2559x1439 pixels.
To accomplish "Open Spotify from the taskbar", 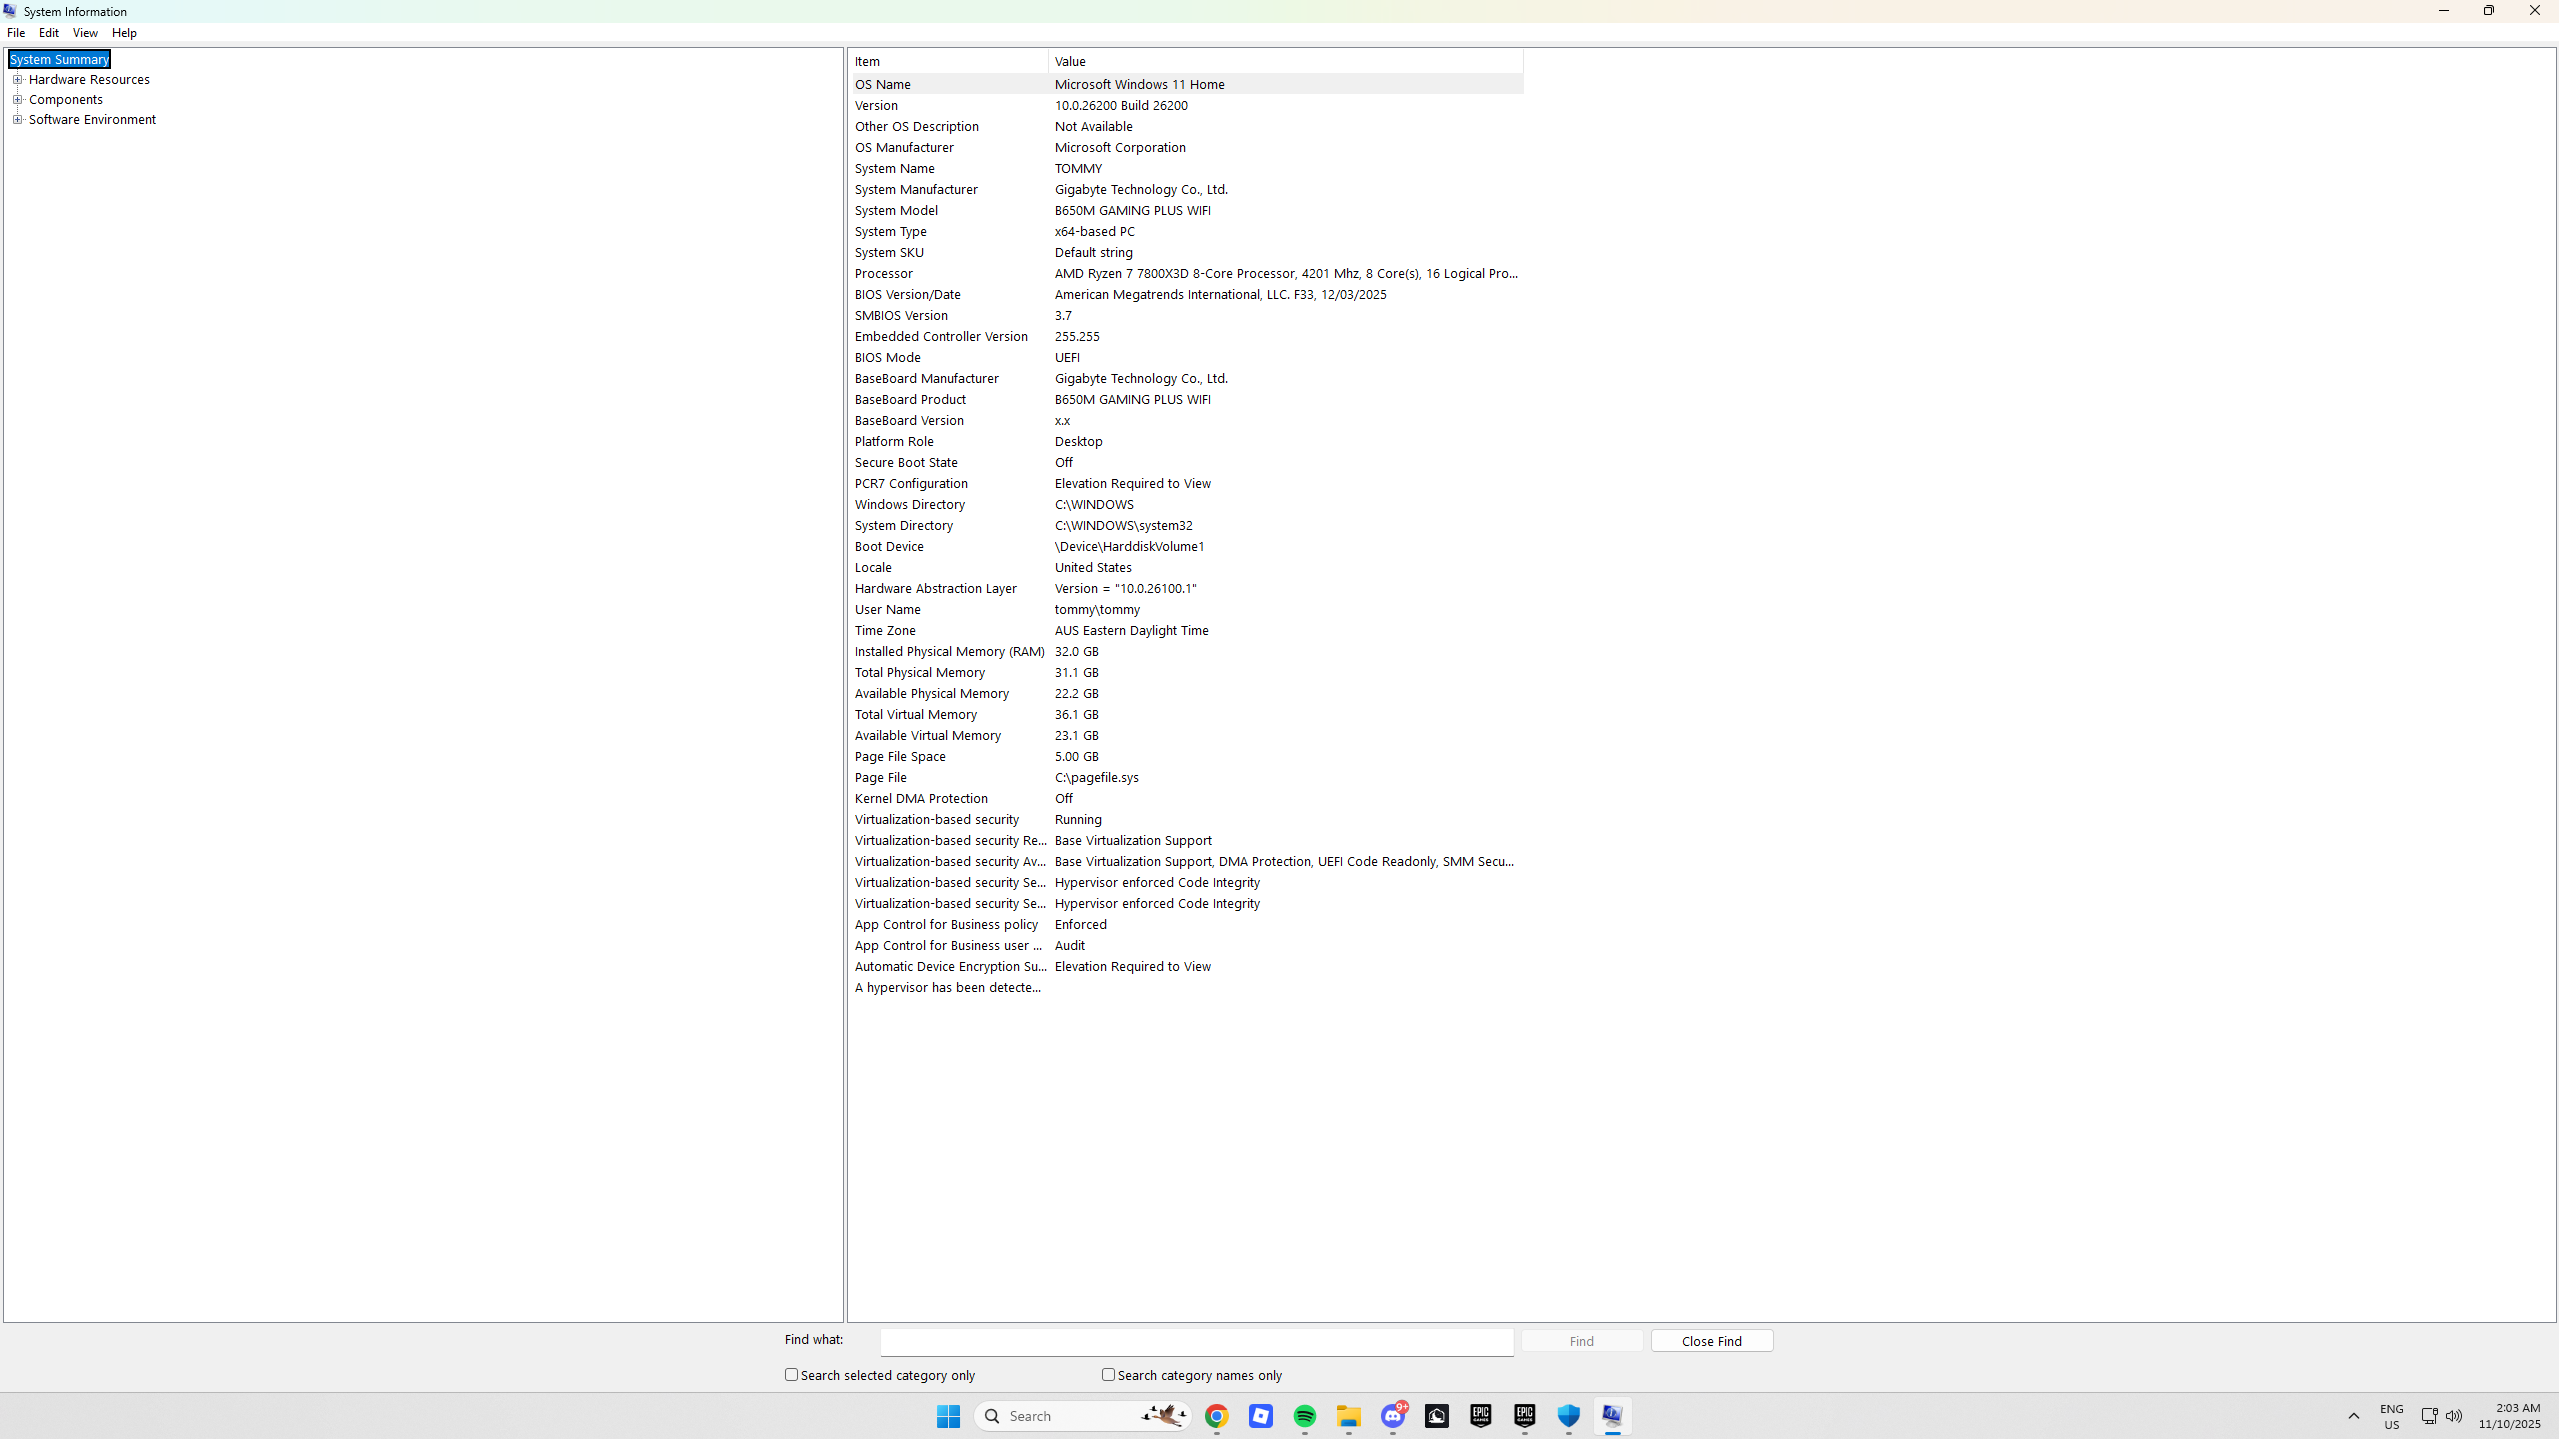I will click(x=1304, y=1416).
